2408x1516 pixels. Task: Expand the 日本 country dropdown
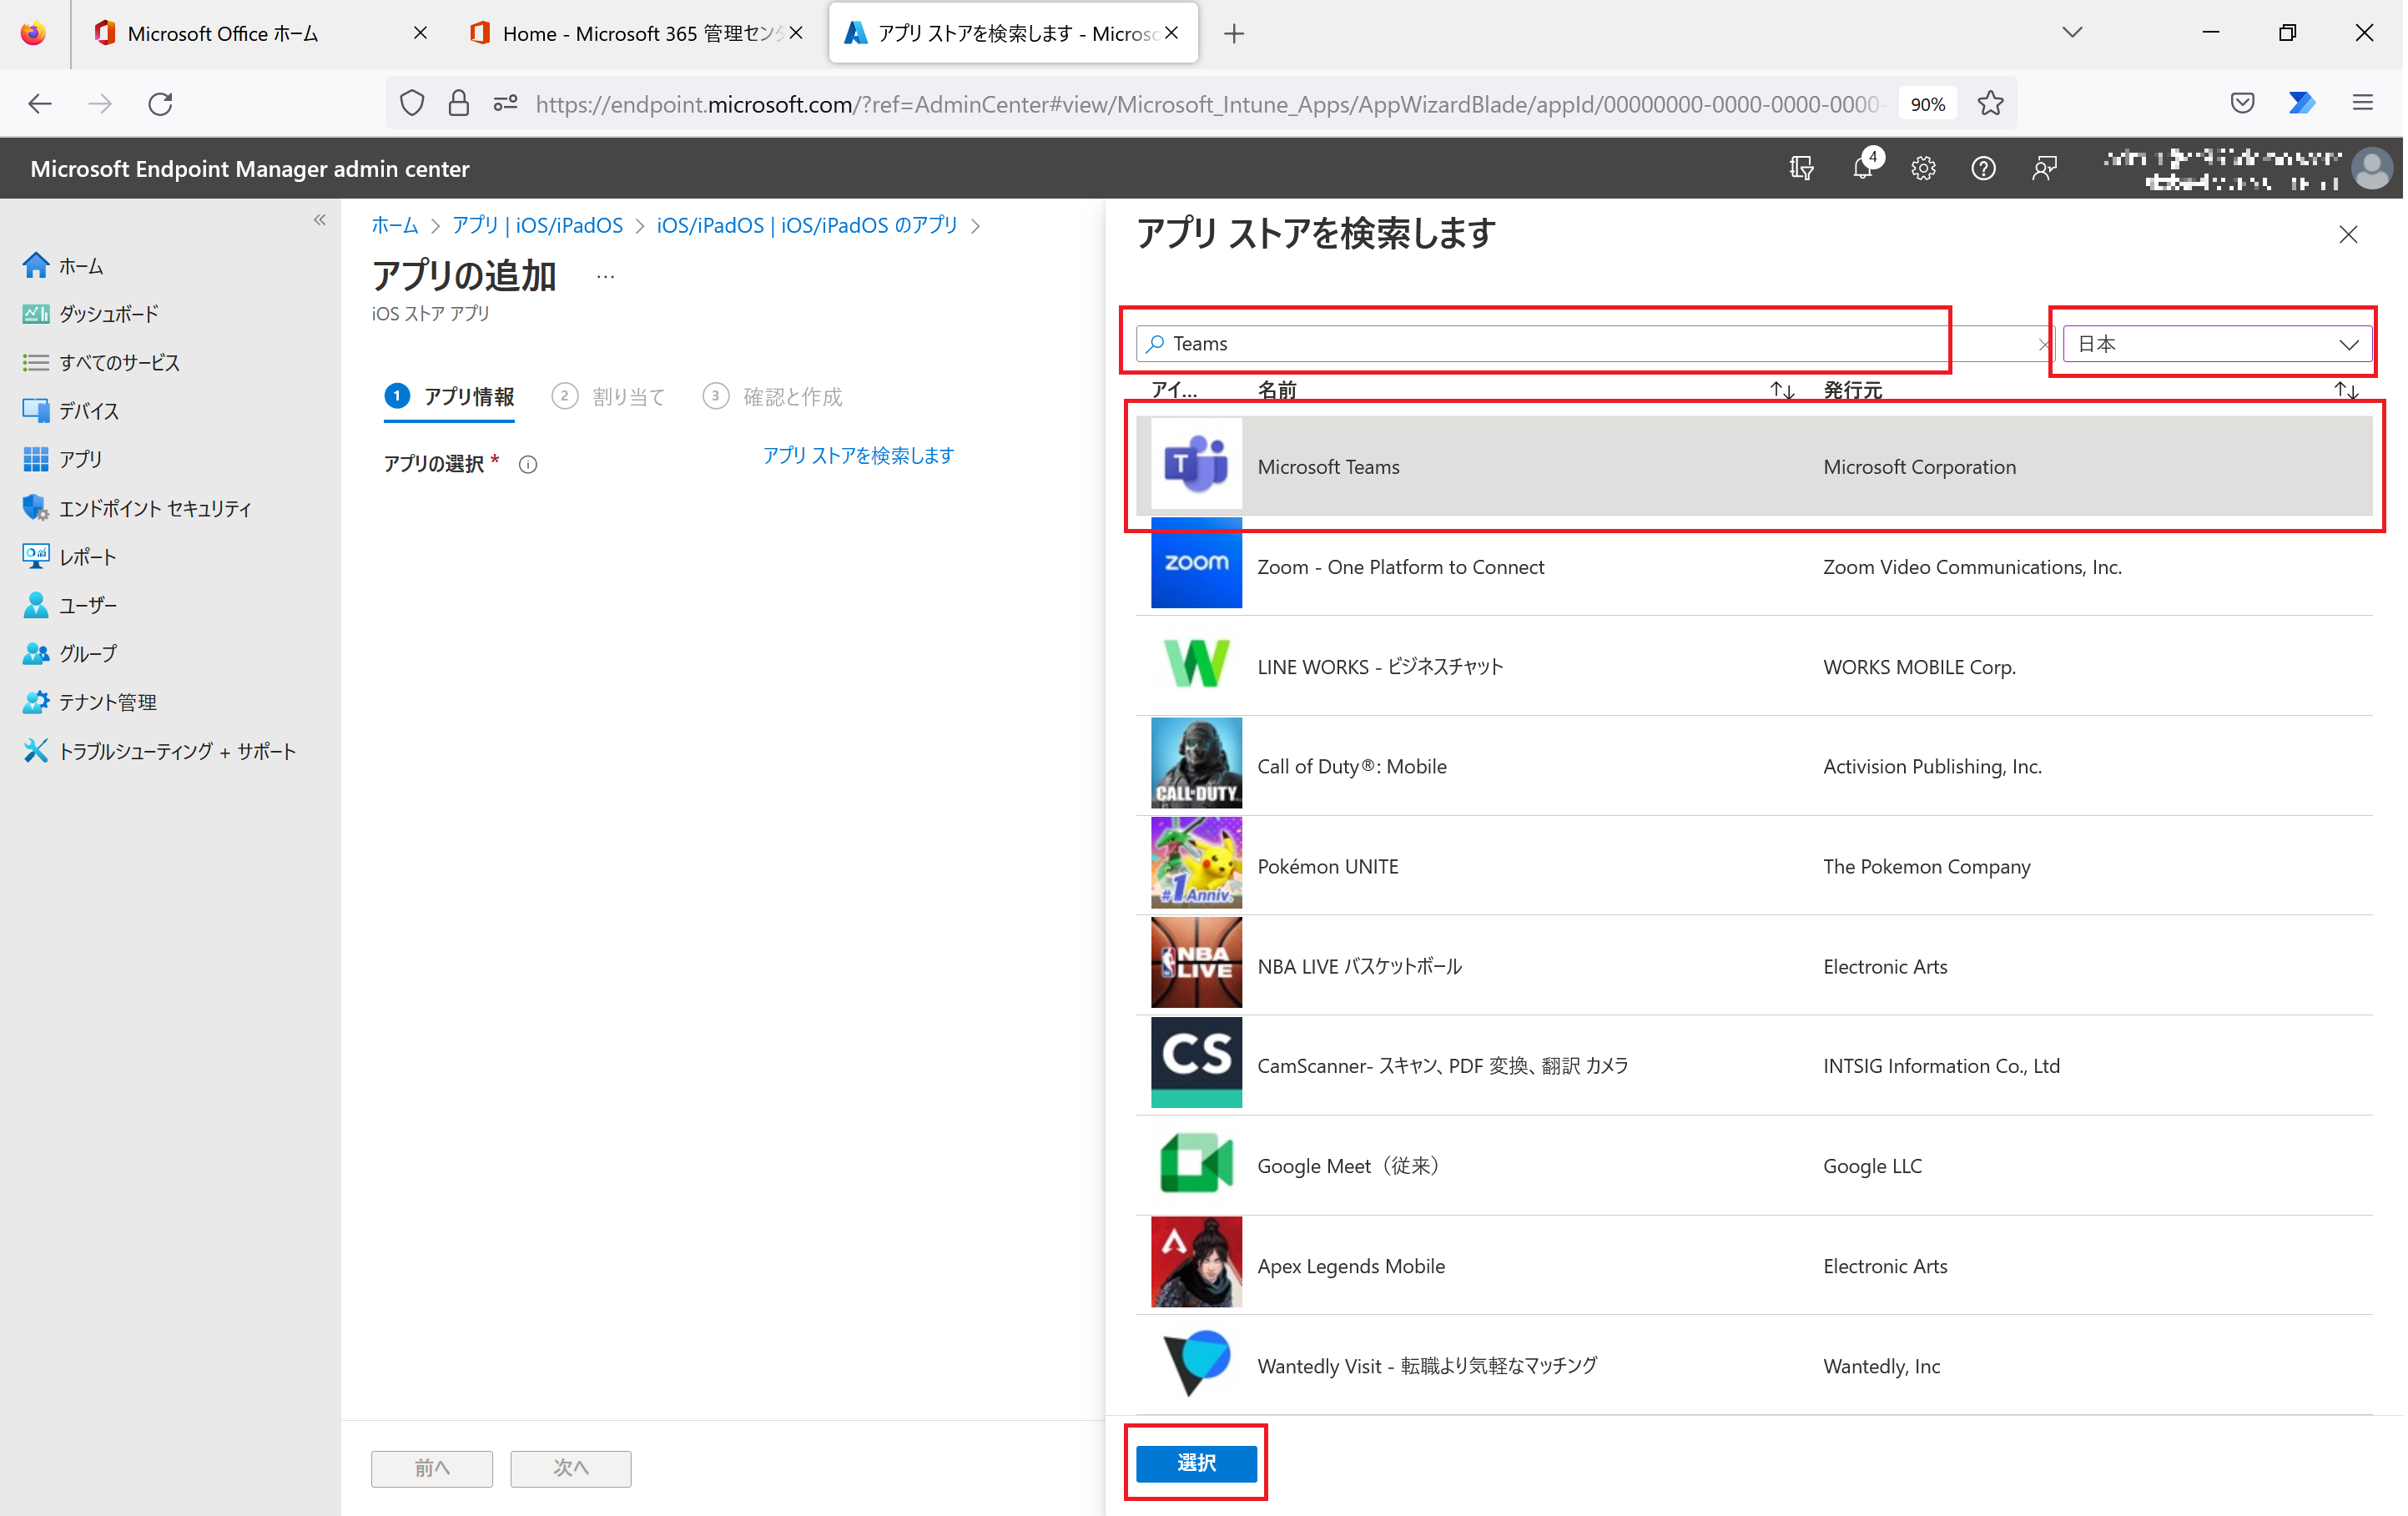[x=2216, y=344]
